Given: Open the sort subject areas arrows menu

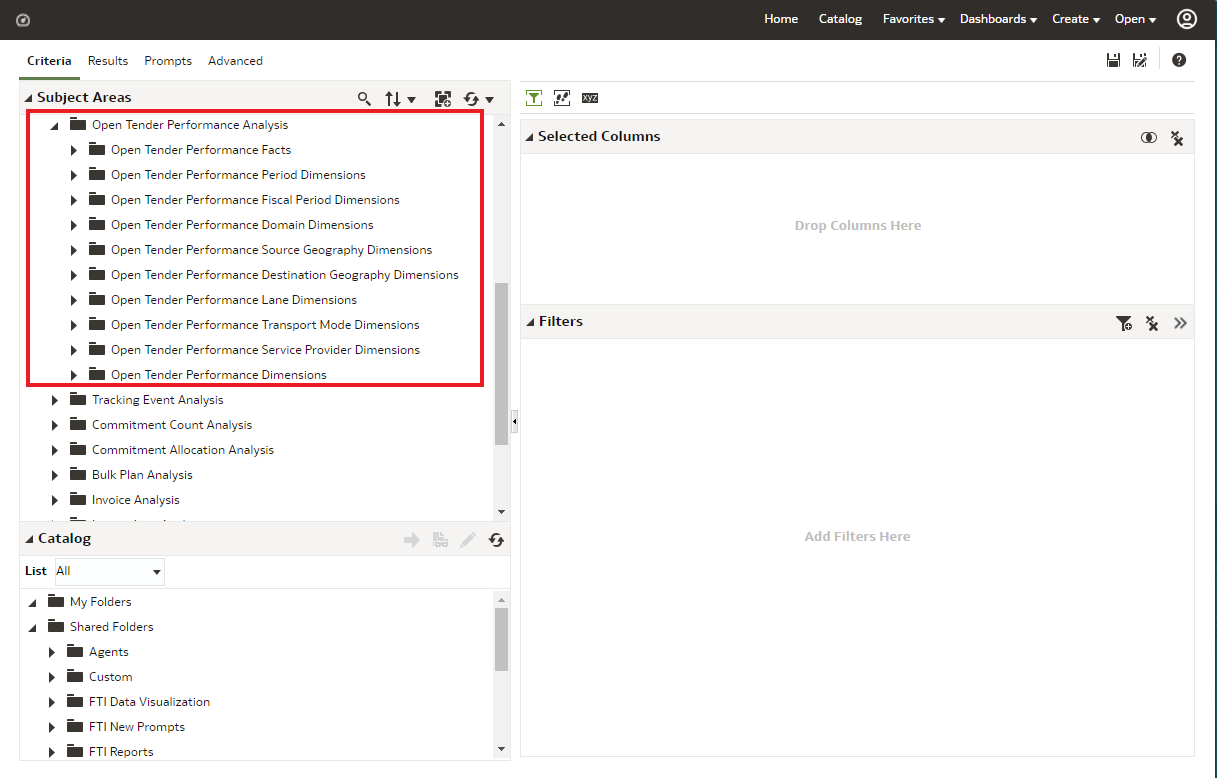Looking at the screenshot, I should [400, 98].
